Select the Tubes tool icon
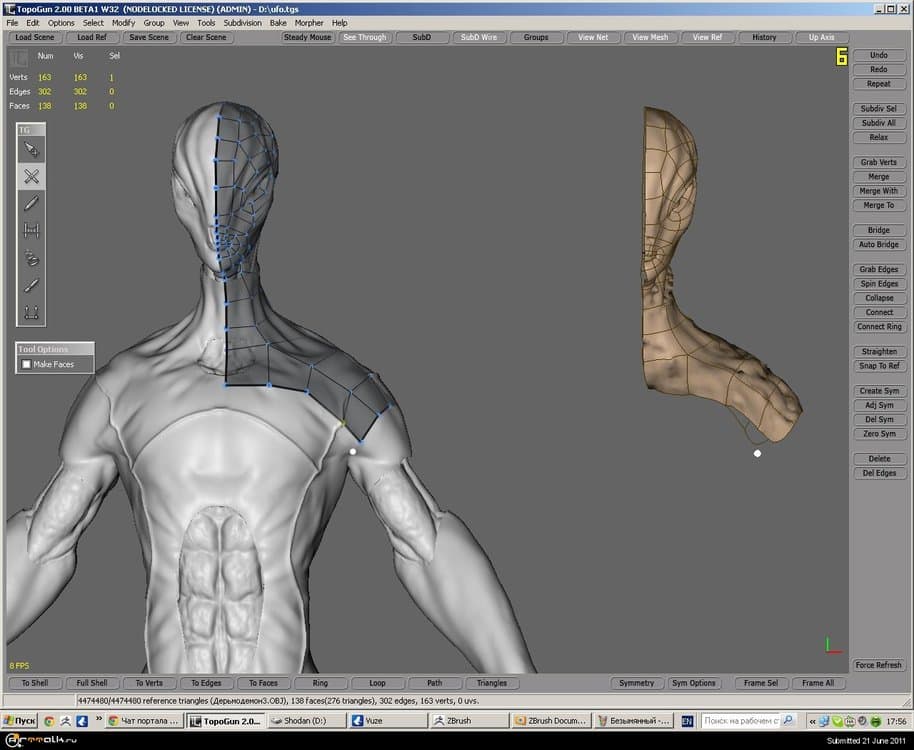Screen dimensions: 914x750 point(31,258)
